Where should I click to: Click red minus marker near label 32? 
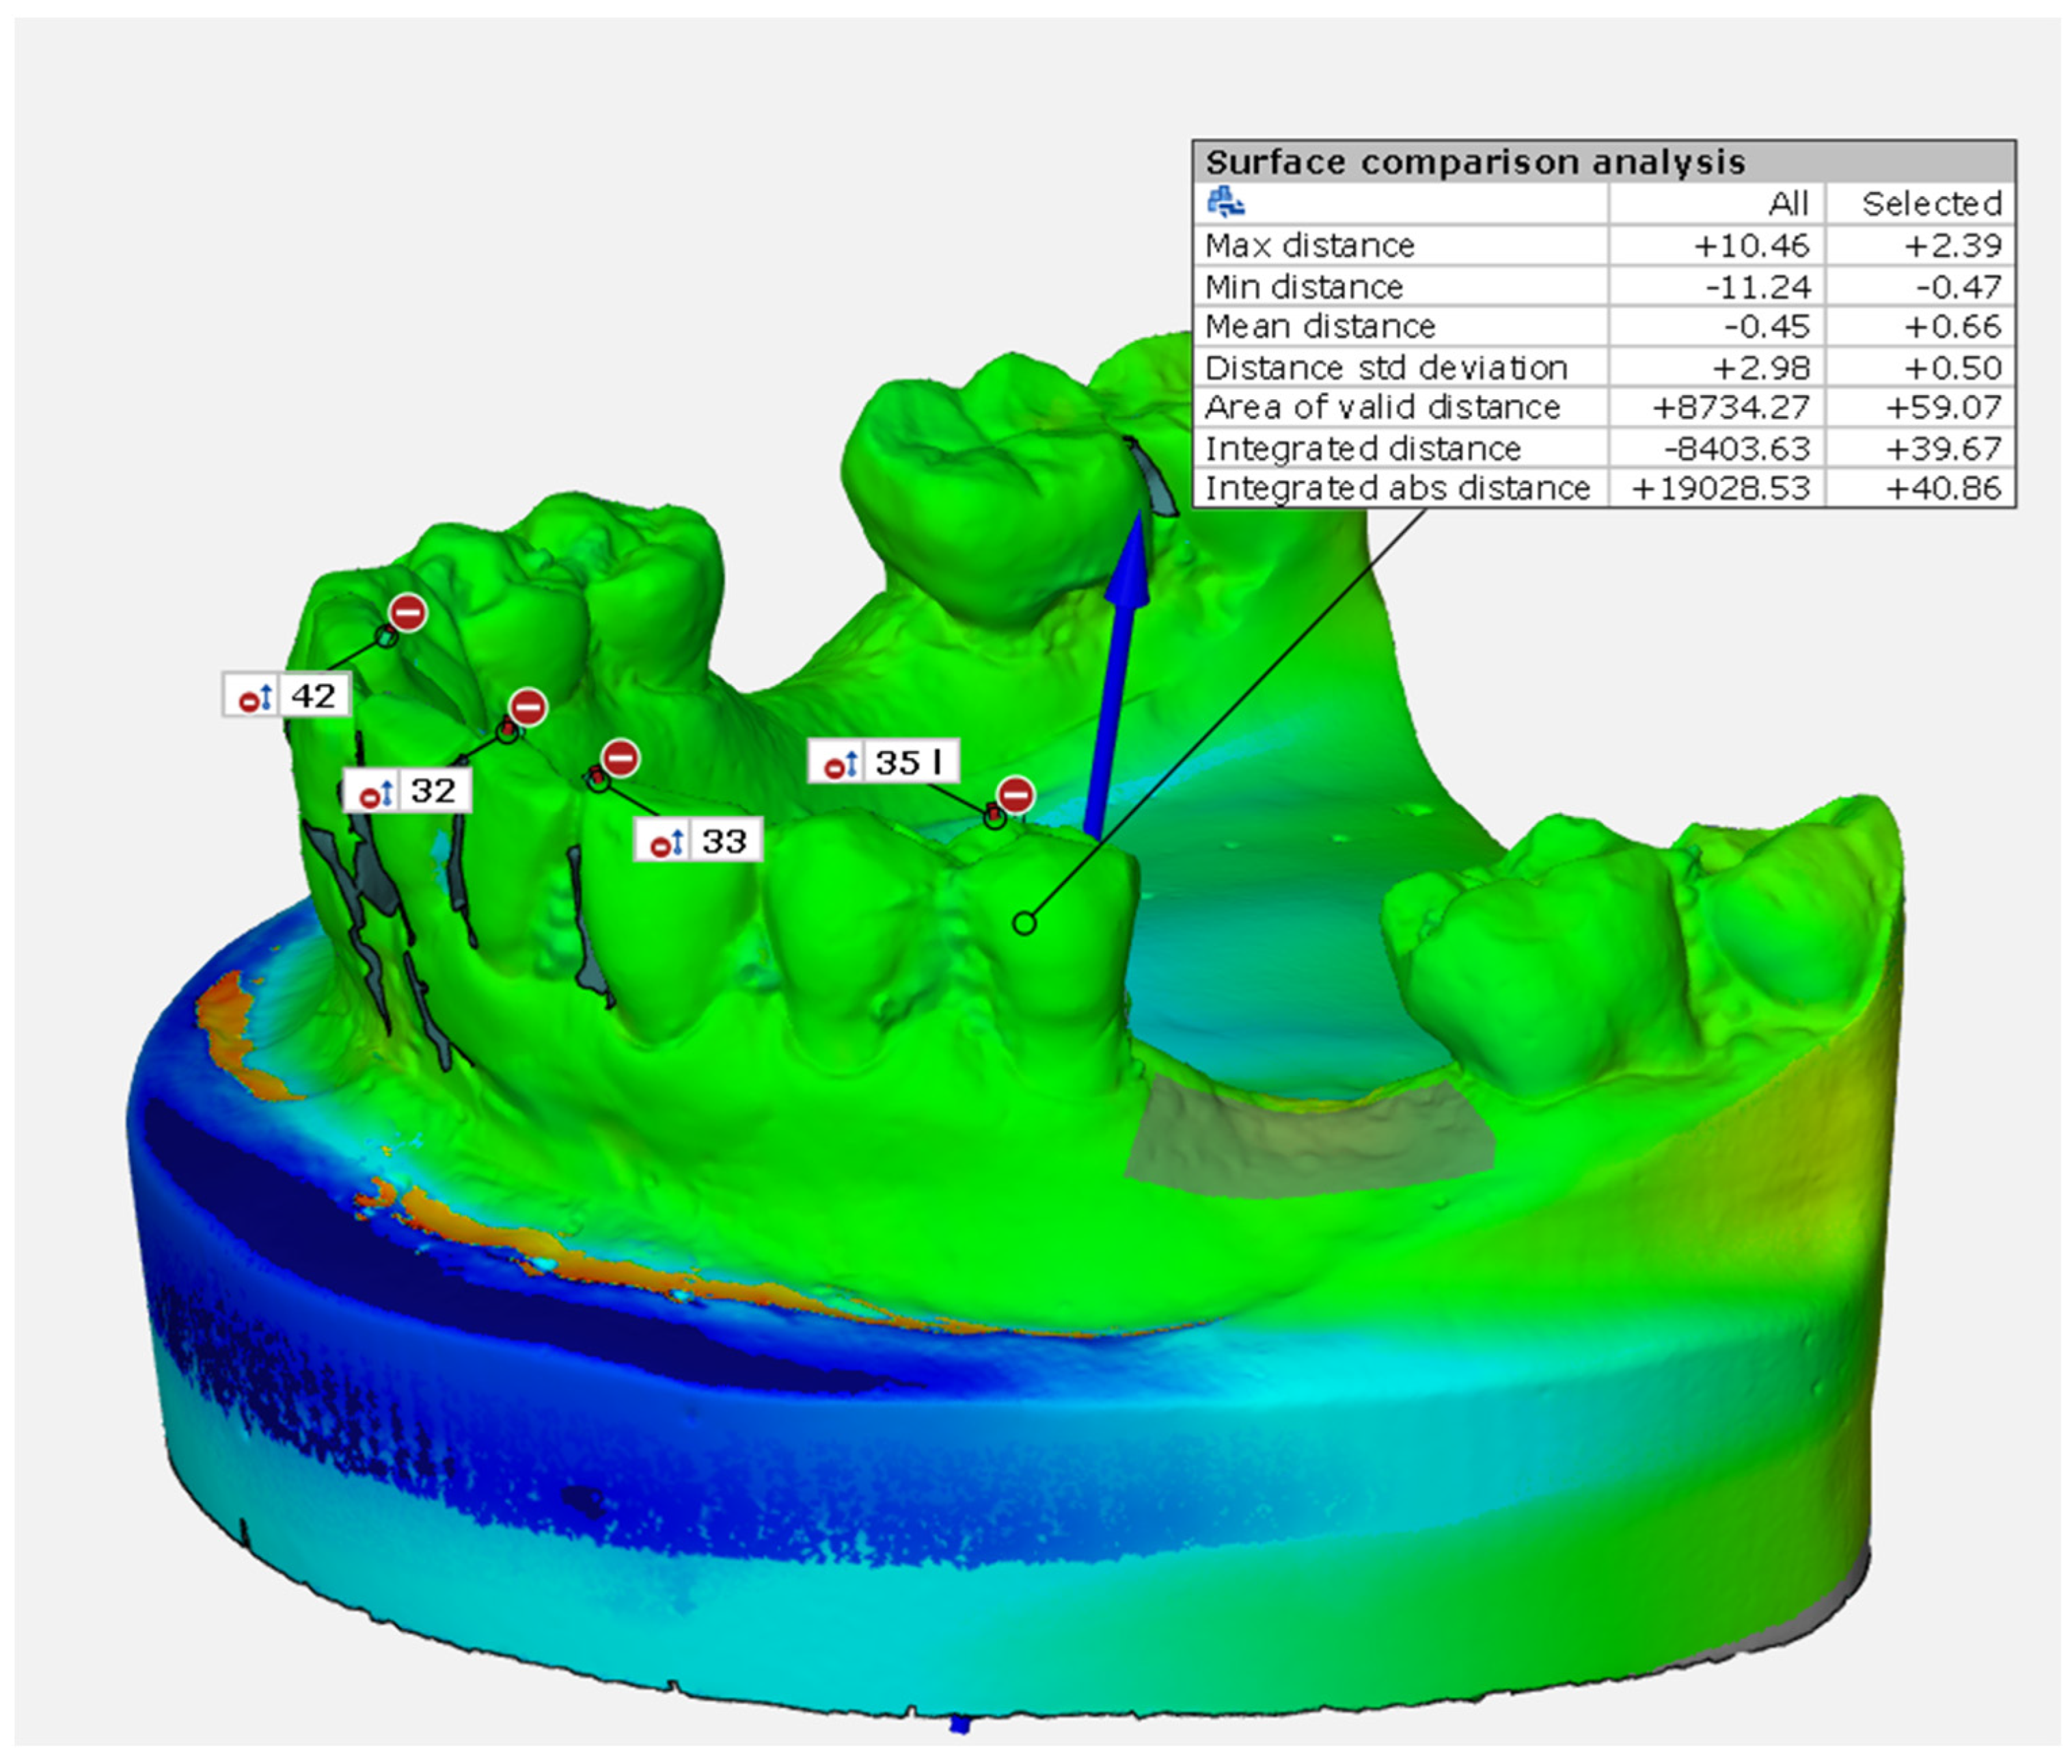click(528, 707)
